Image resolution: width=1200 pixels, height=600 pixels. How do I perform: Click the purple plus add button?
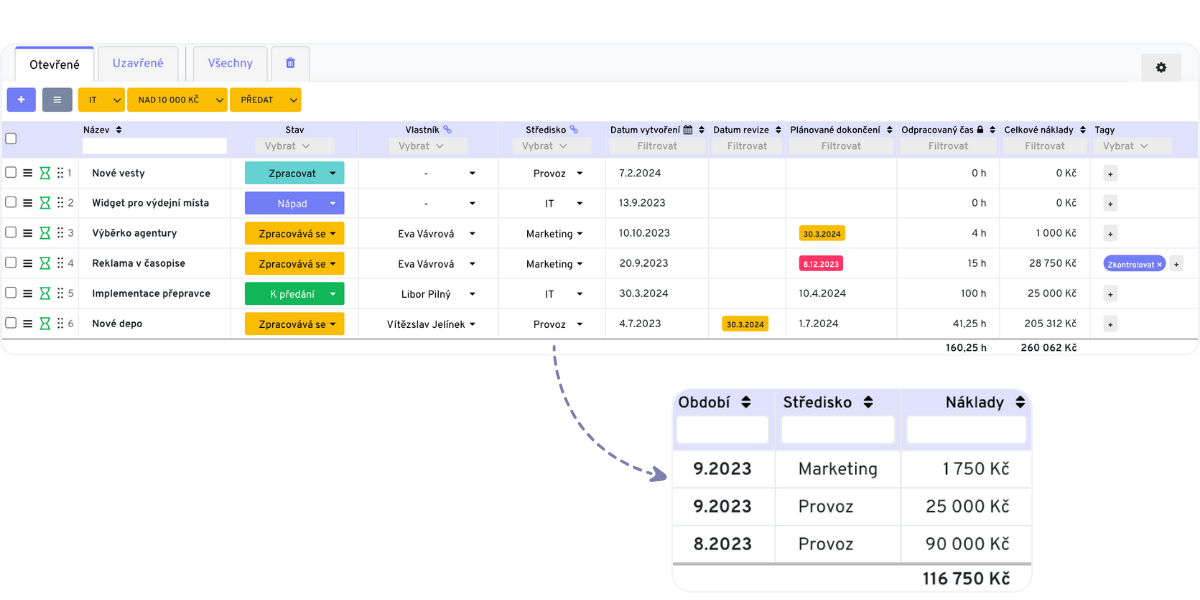21,100
